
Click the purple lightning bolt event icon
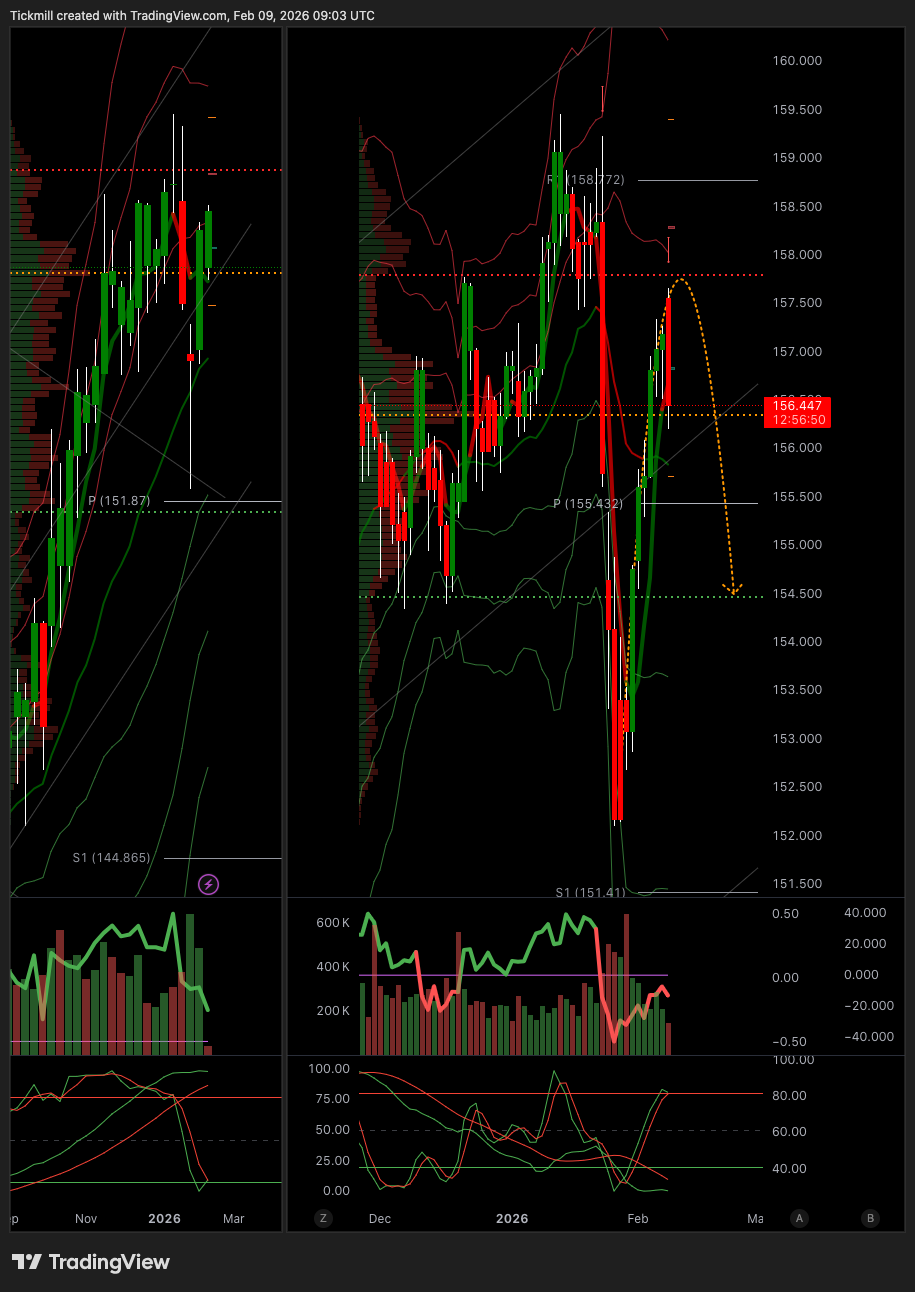[208, 884]
